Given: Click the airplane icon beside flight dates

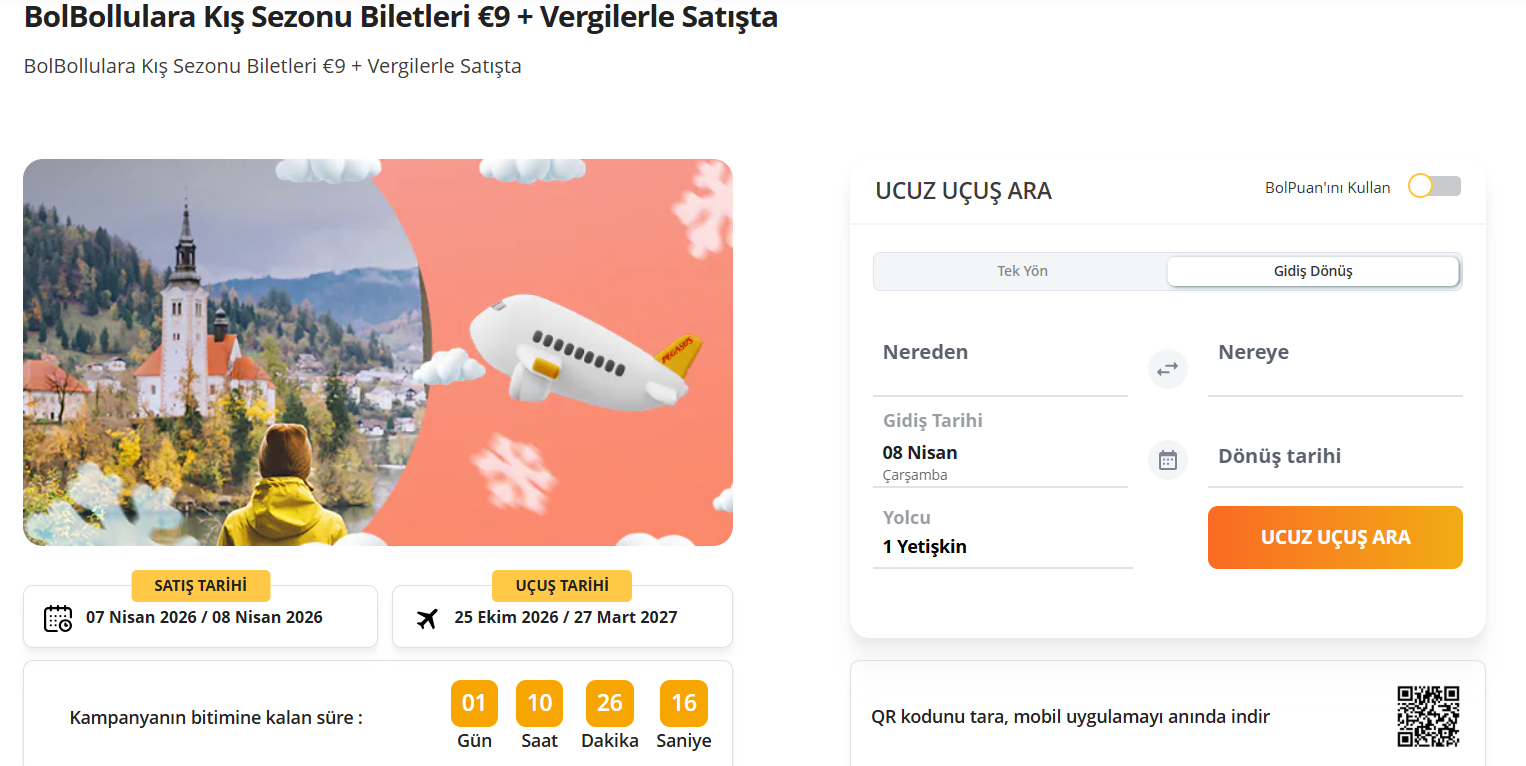Looking at the screenshot, I should click(x=427, y=618).
